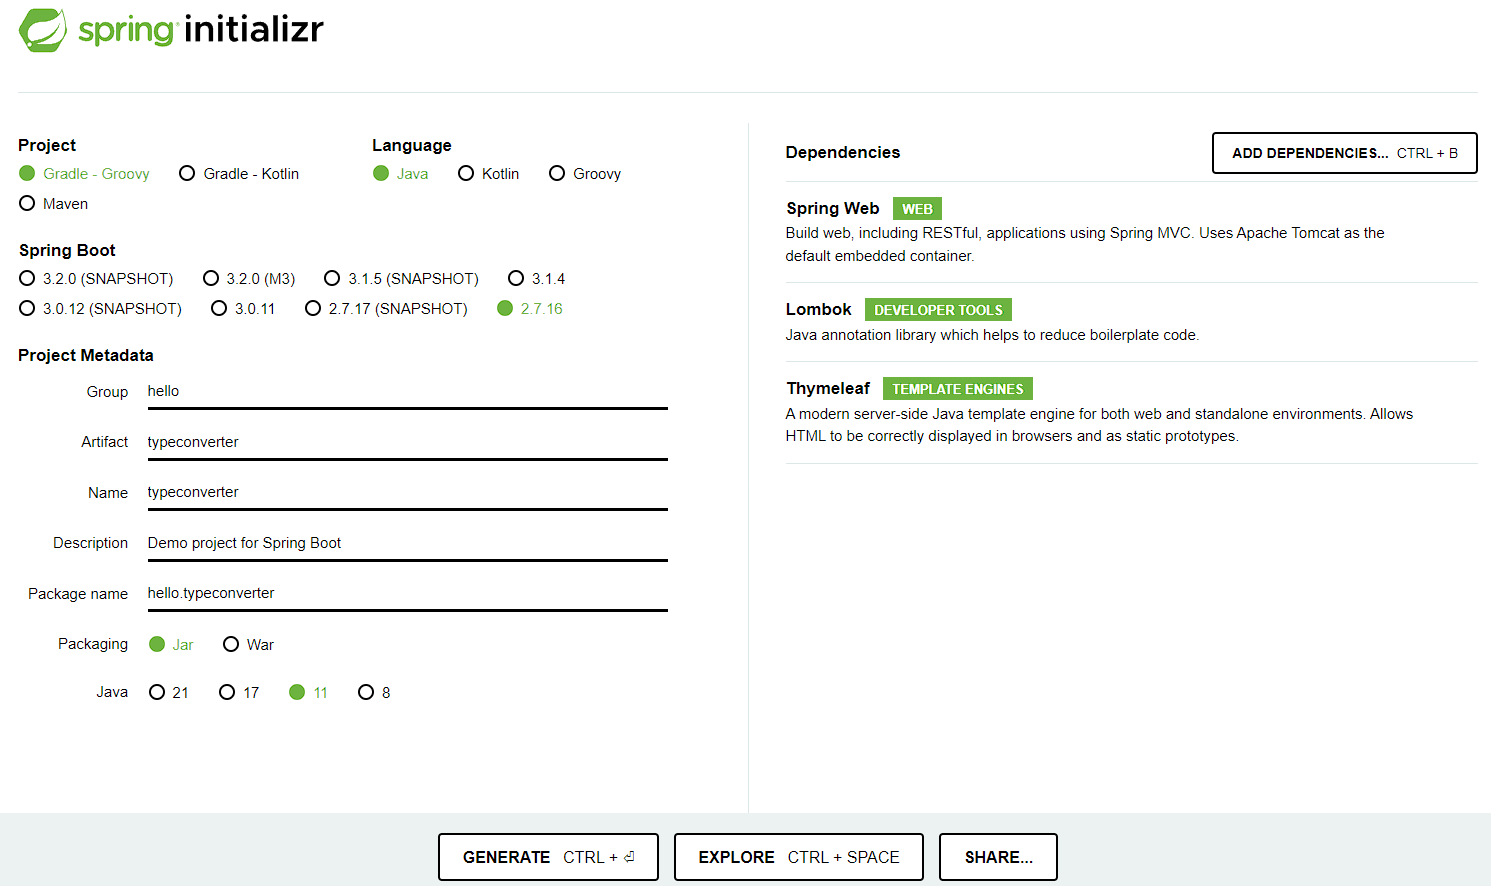This screenshot has width=1491, height=886.
Task: Click the Spring Initializr leaf logo
Action: pos(43,30)
